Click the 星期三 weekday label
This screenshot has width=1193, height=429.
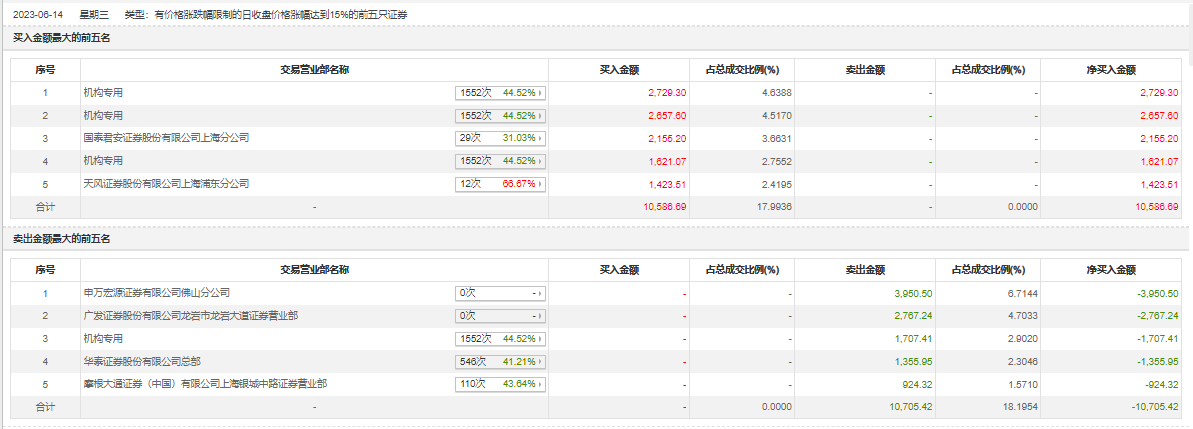pyautogui.click(x=94, y=15)
